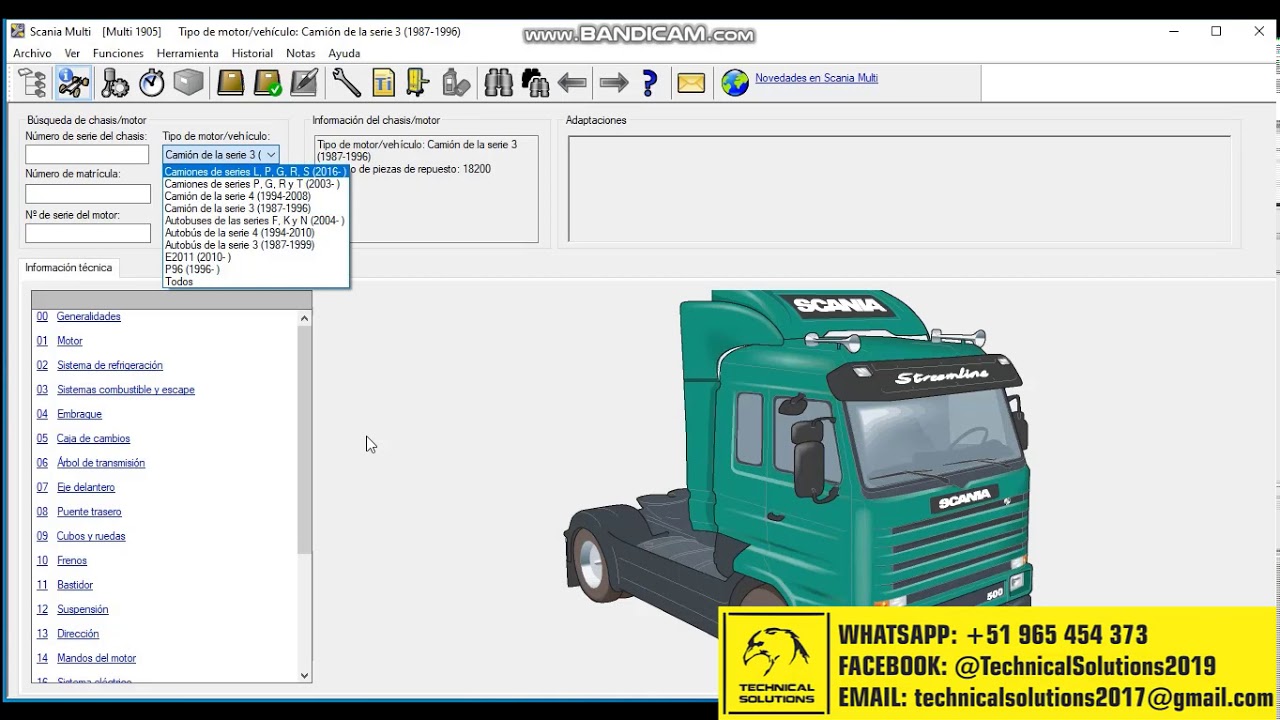Choose Autobús de la serie 4 (1994-2010)

click(x=255, y=233)
